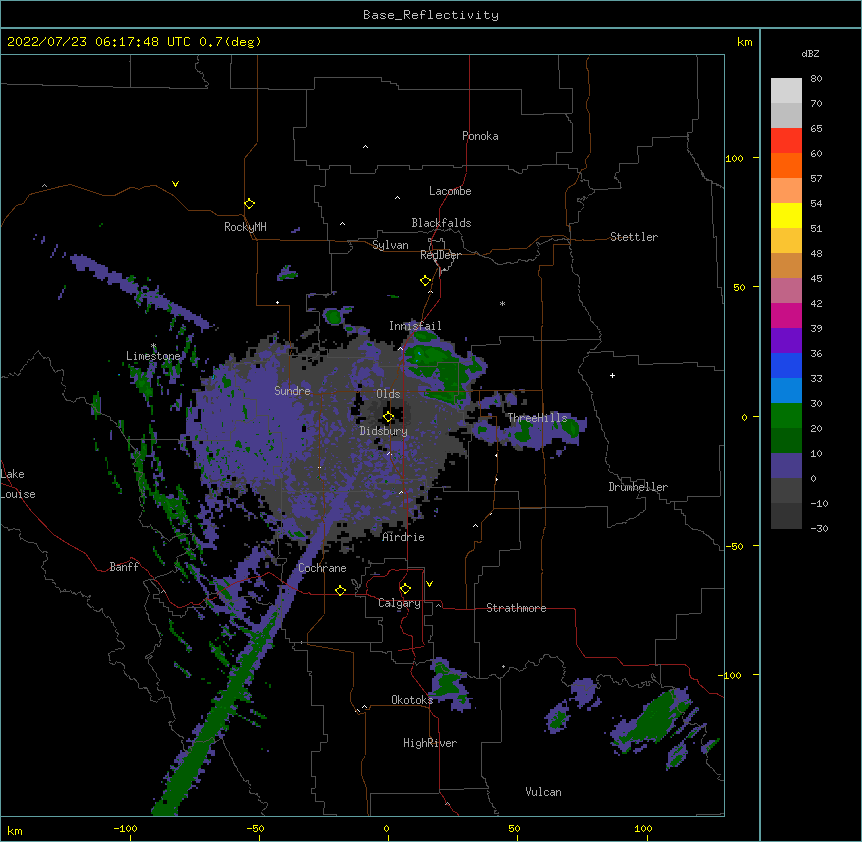Select the white caret marker left of Lacombe

pyautogui.click(x=397, y=198)
